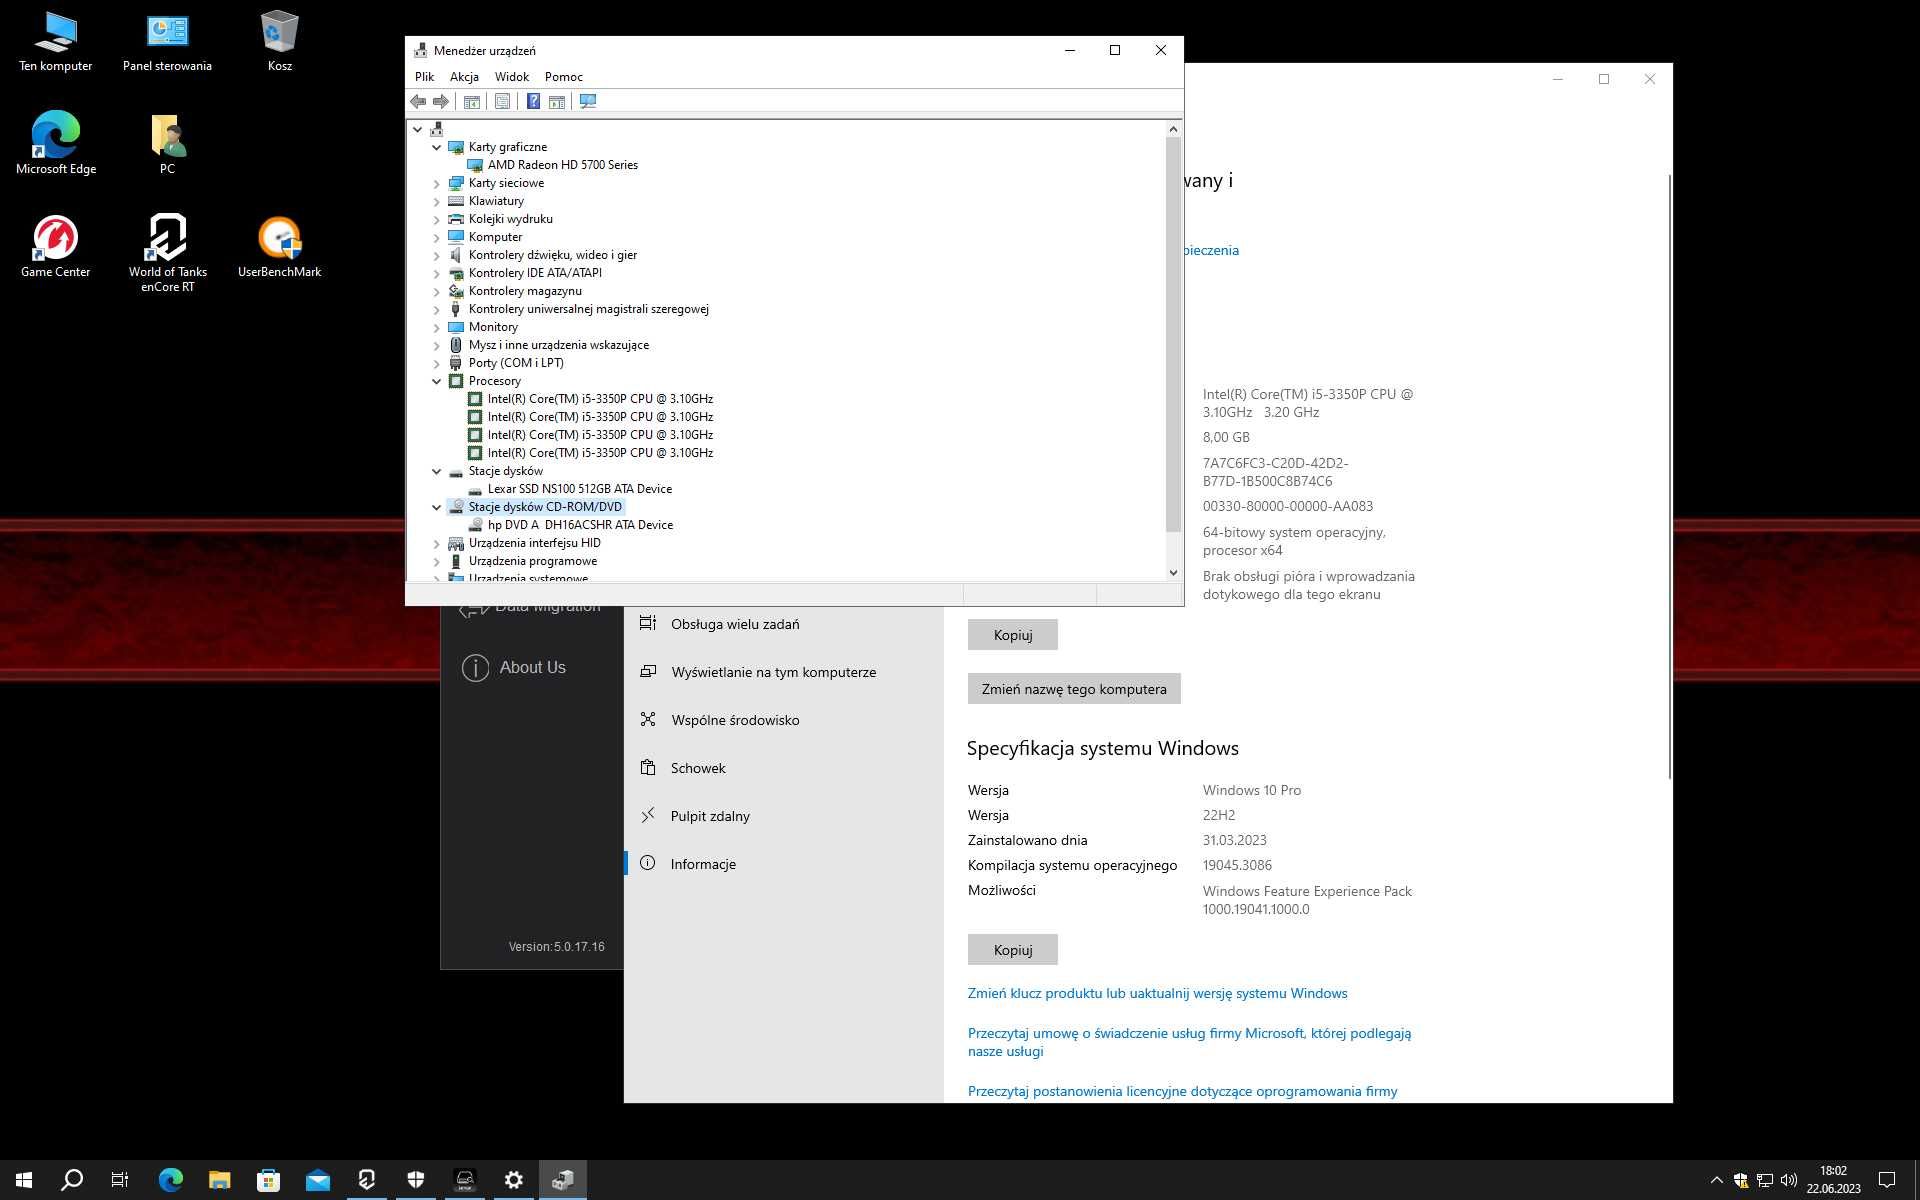Click the Windows Start button
This screenshot has width=1920, height=1200.
pos(24,1180)
